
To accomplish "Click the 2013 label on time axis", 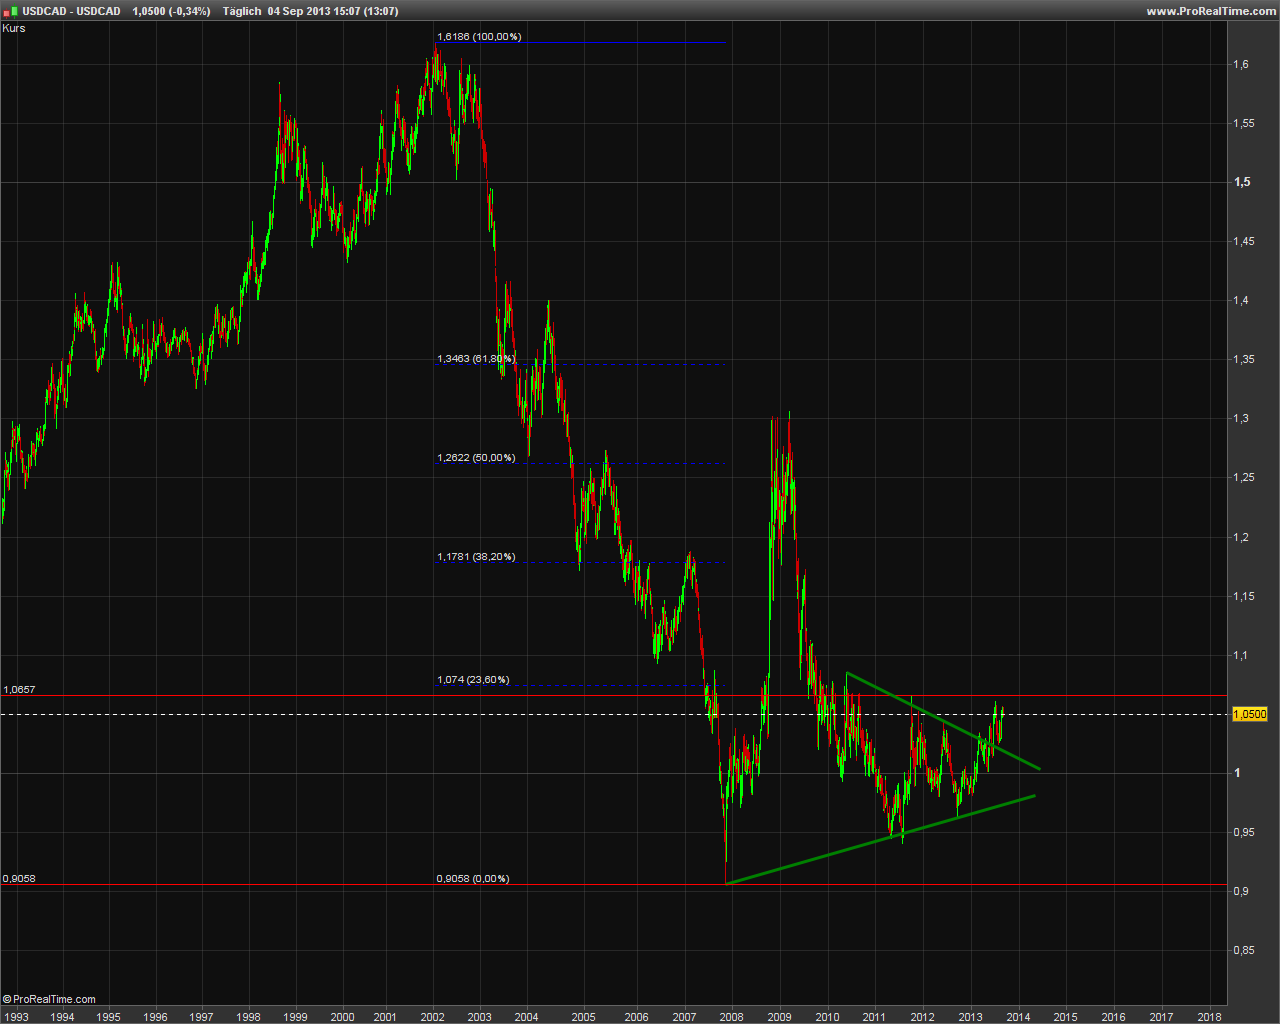I will click(x=970, y=1017).
